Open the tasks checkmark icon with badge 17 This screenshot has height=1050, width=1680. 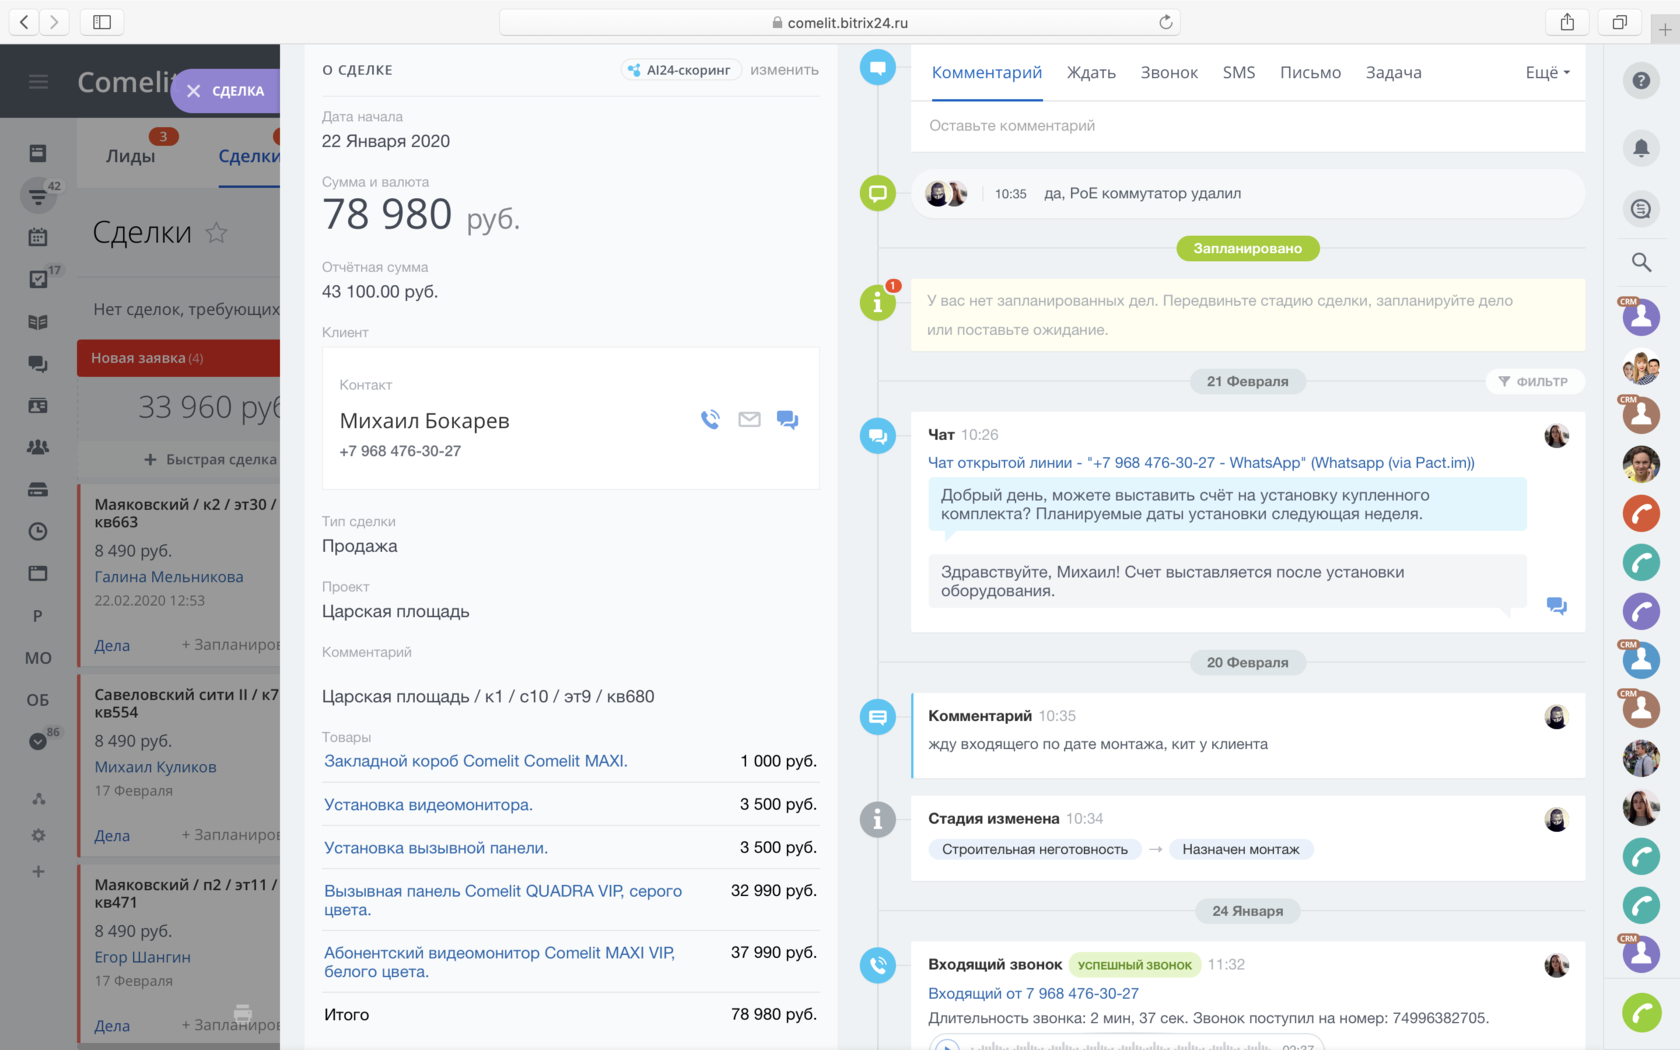(38, 279)
